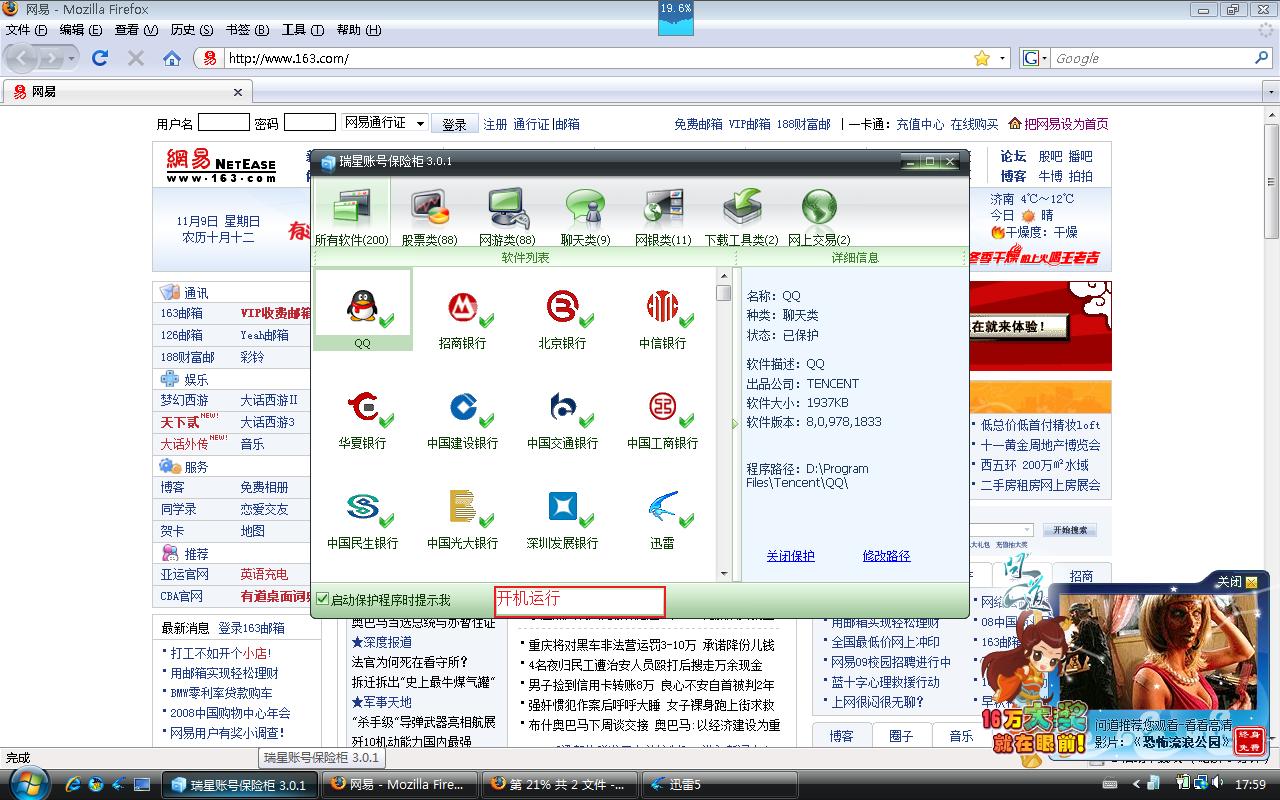1280x800 pixels.
Task: Select 招商银行 in the software list
Action: pos(462,319)
